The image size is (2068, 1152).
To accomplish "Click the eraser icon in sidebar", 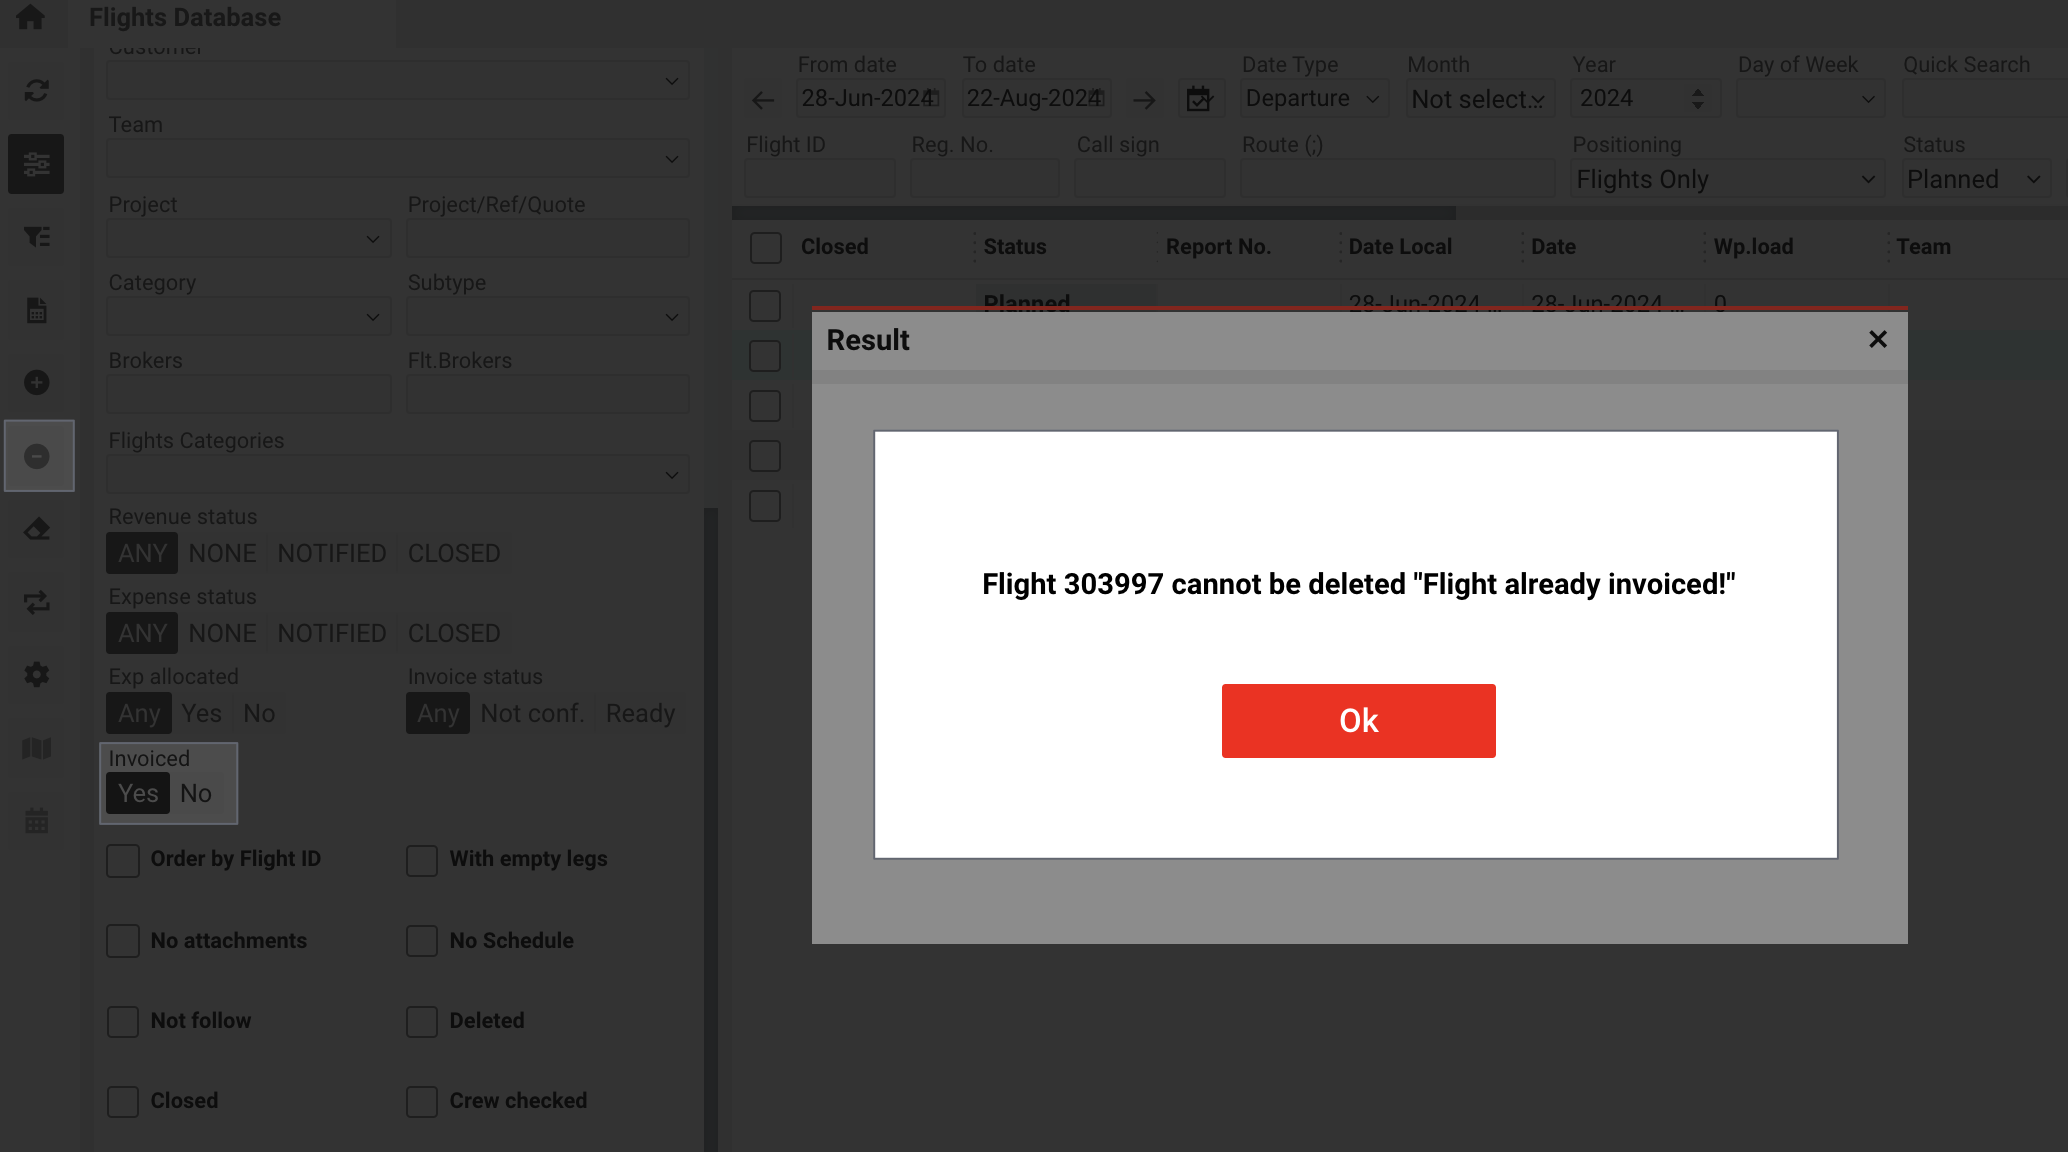I will (37, 529).
